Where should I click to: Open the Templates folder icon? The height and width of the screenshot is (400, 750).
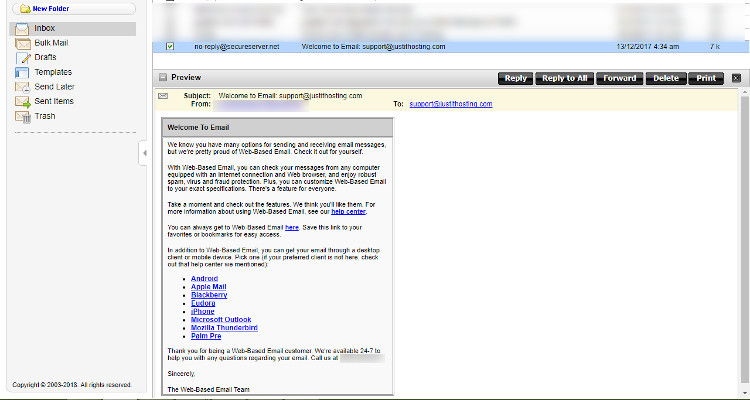pyautogui.click(x=22, y=73)
